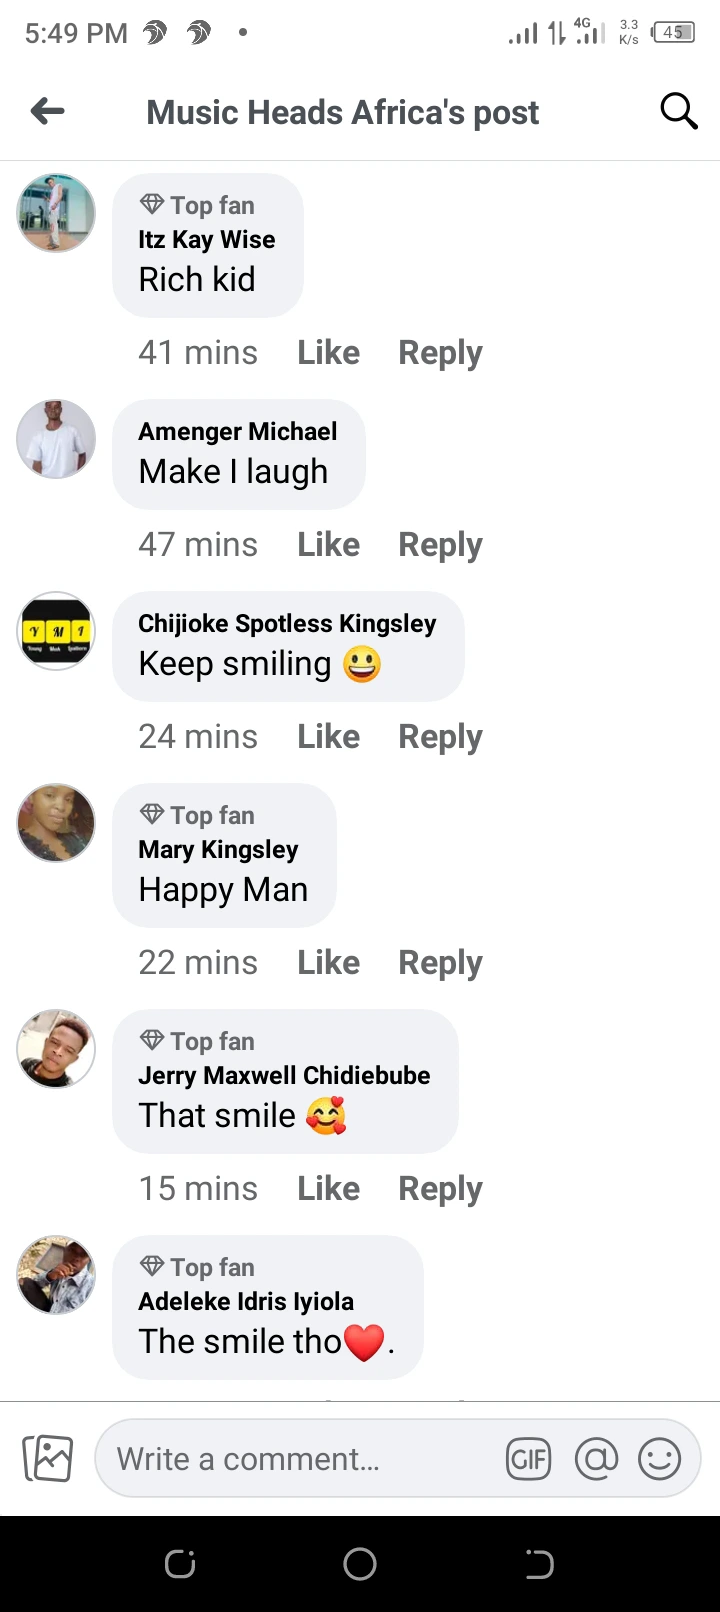The width and height of the screenshot is (720, 1612).
Task: View Mary Kingsley's profile photo
Action: [56, 823]
